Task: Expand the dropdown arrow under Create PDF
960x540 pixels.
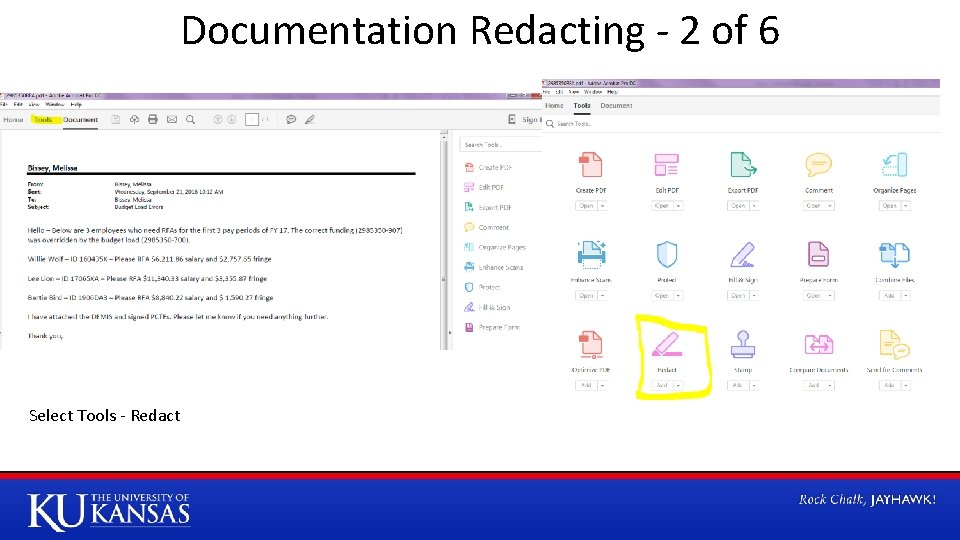Action: (x=602, y=206)
